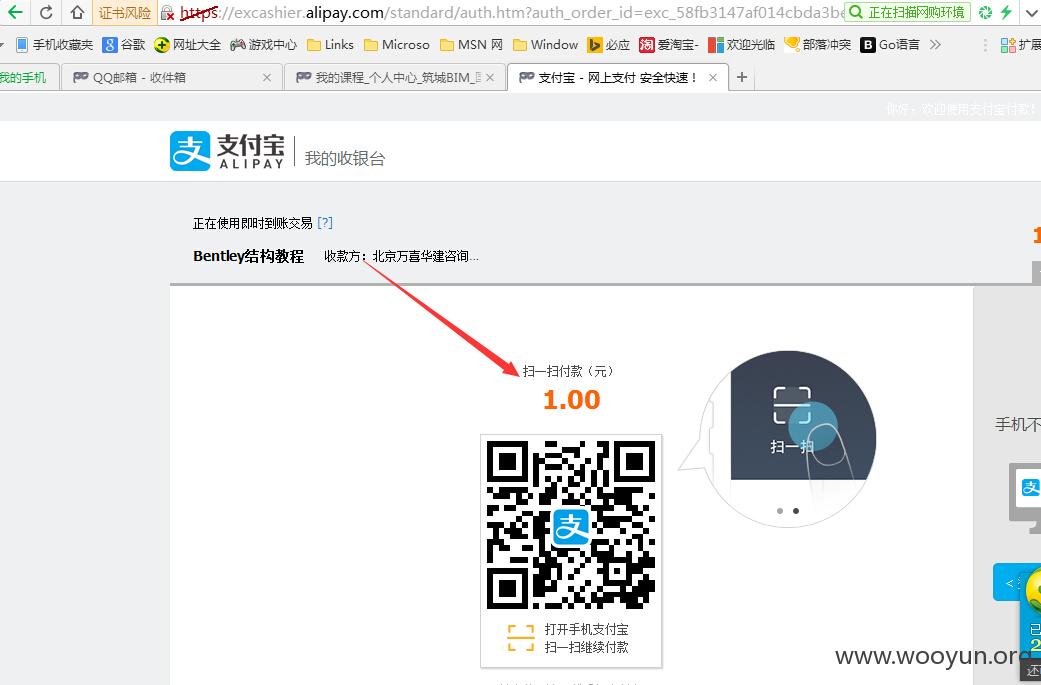Viewport: 1041px width, 685px height.
Task: Click the Bentley结构教程 order title
Action: pyautogui.click(x=248, y=256)
